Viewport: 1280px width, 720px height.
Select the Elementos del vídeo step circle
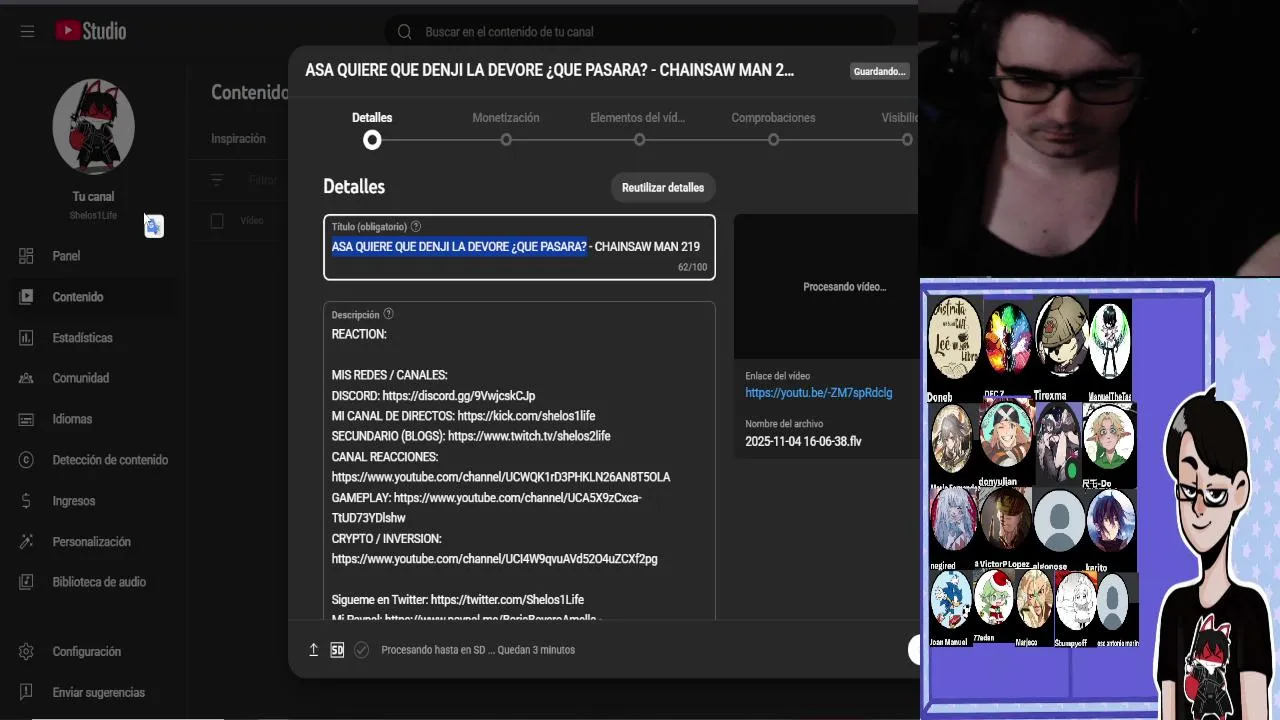click(639, 140)
